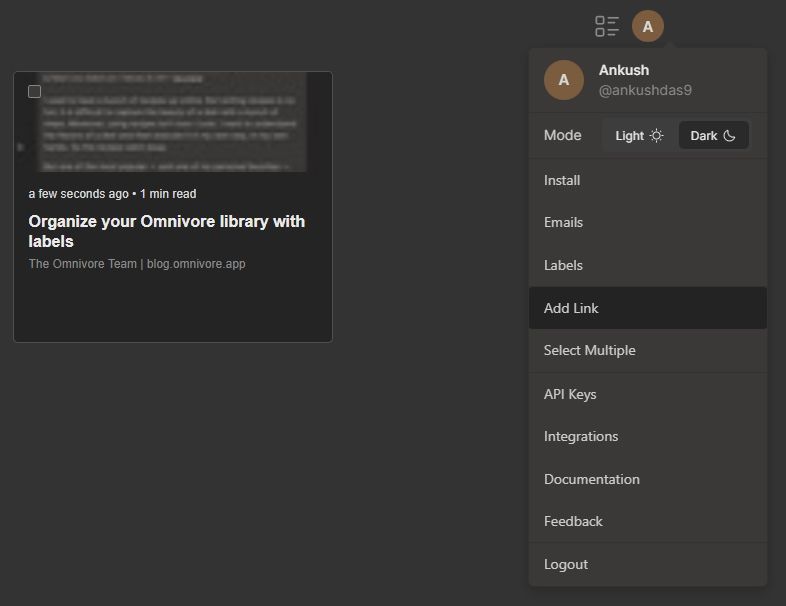Click Feedback in the menu
This screenshot has height=606, width=786.
(573, 522)
